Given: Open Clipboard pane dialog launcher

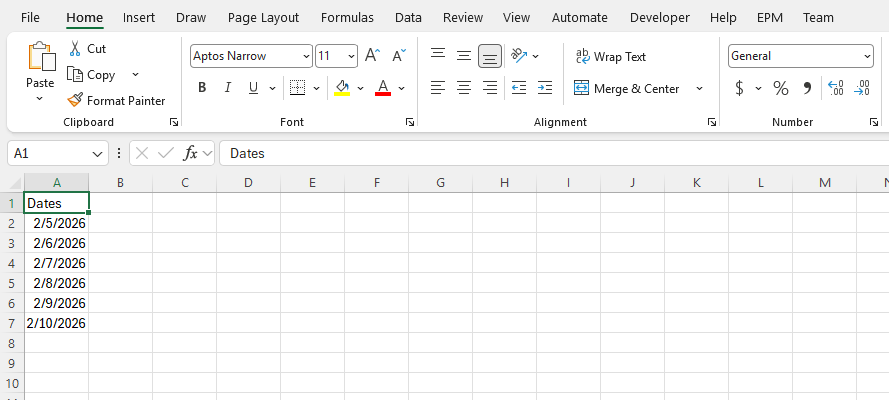Looking at the screenshot, I should pyautogui.click(x=174, y=122).
